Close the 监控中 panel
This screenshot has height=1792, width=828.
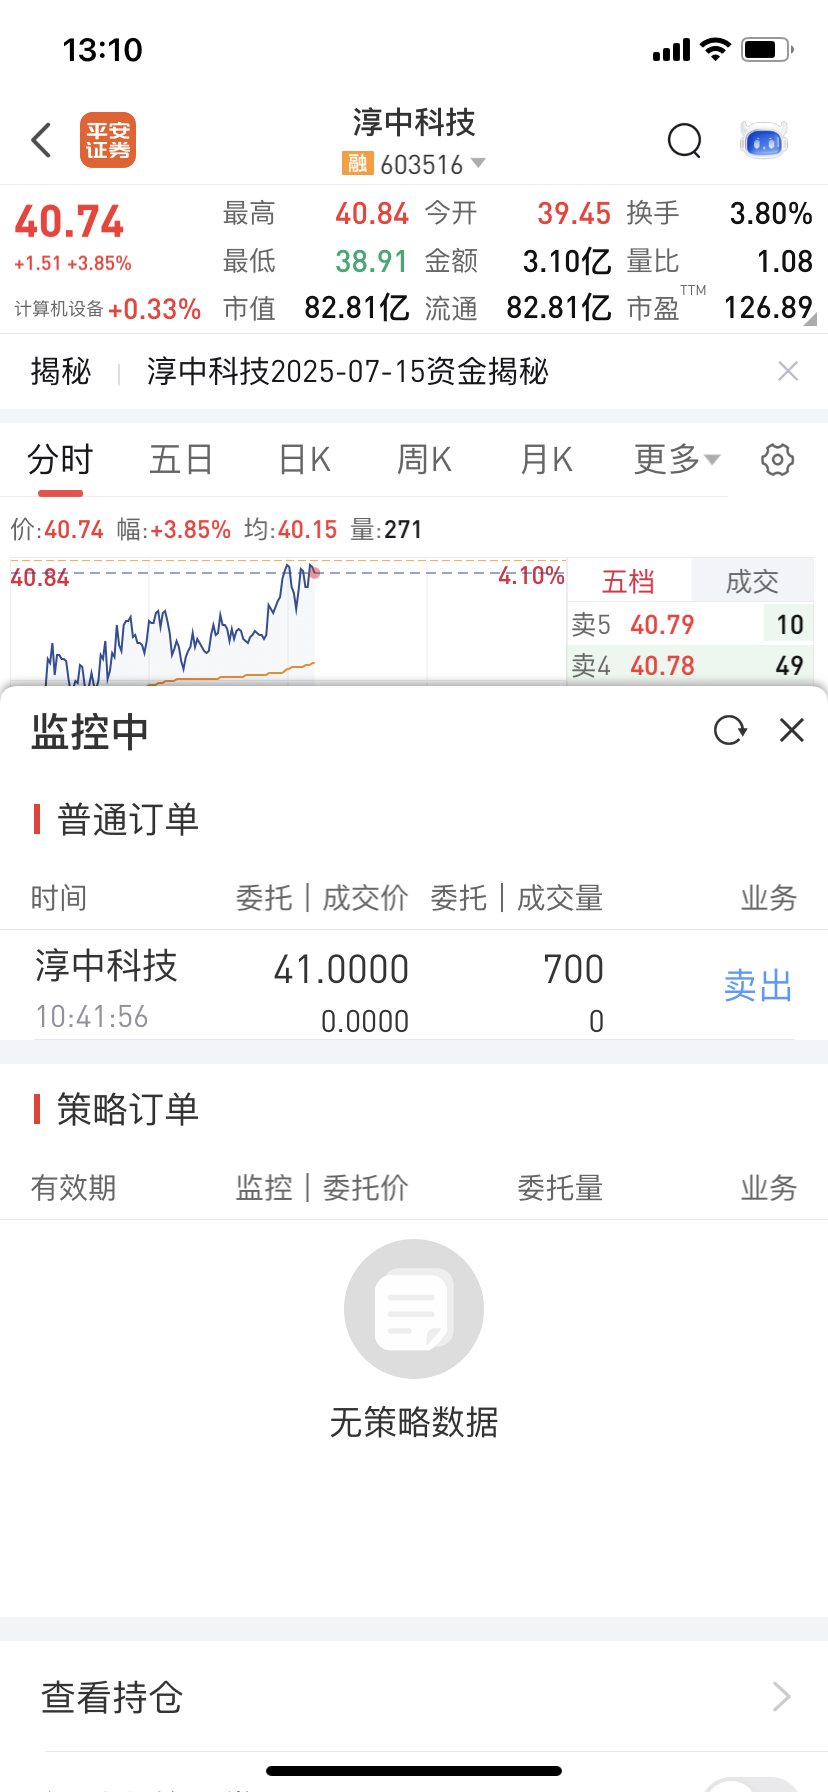[x=792, y=730]
